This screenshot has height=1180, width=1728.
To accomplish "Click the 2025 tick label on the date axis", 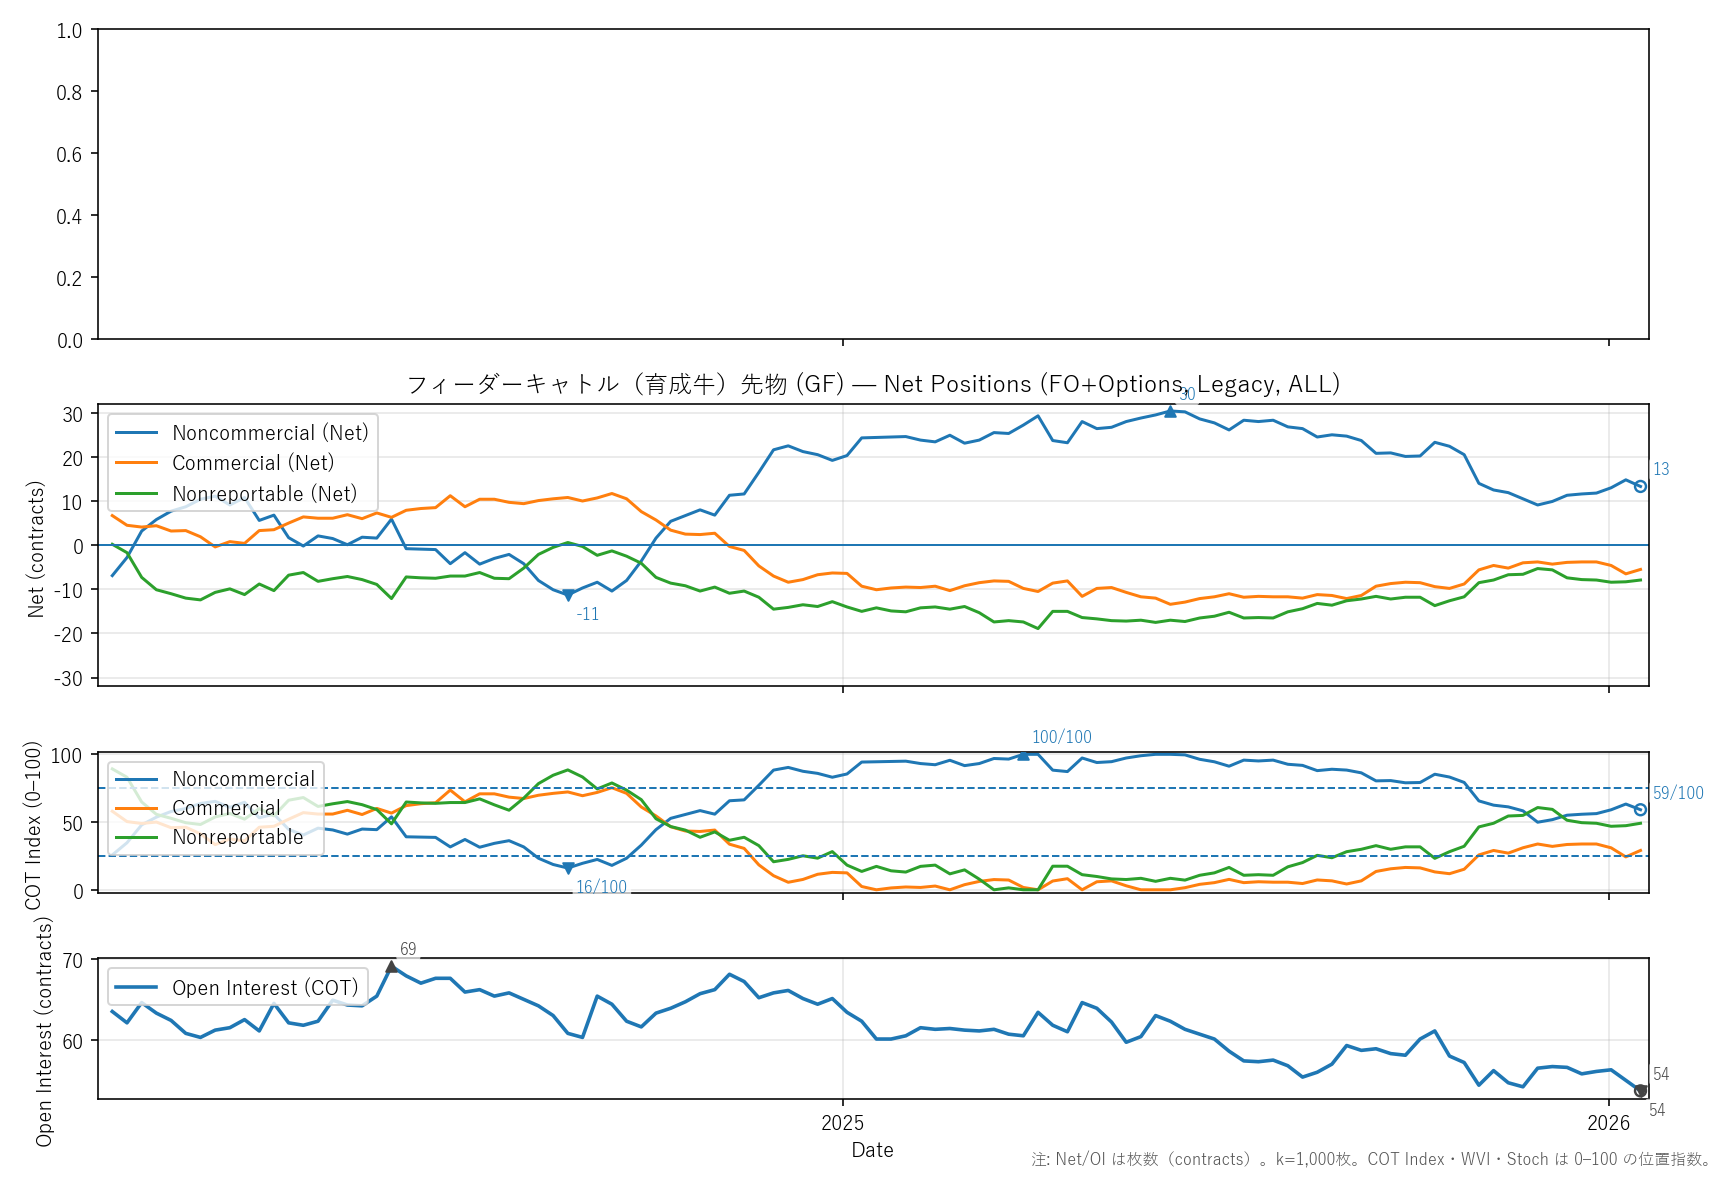I will (x=842, y=1123).
